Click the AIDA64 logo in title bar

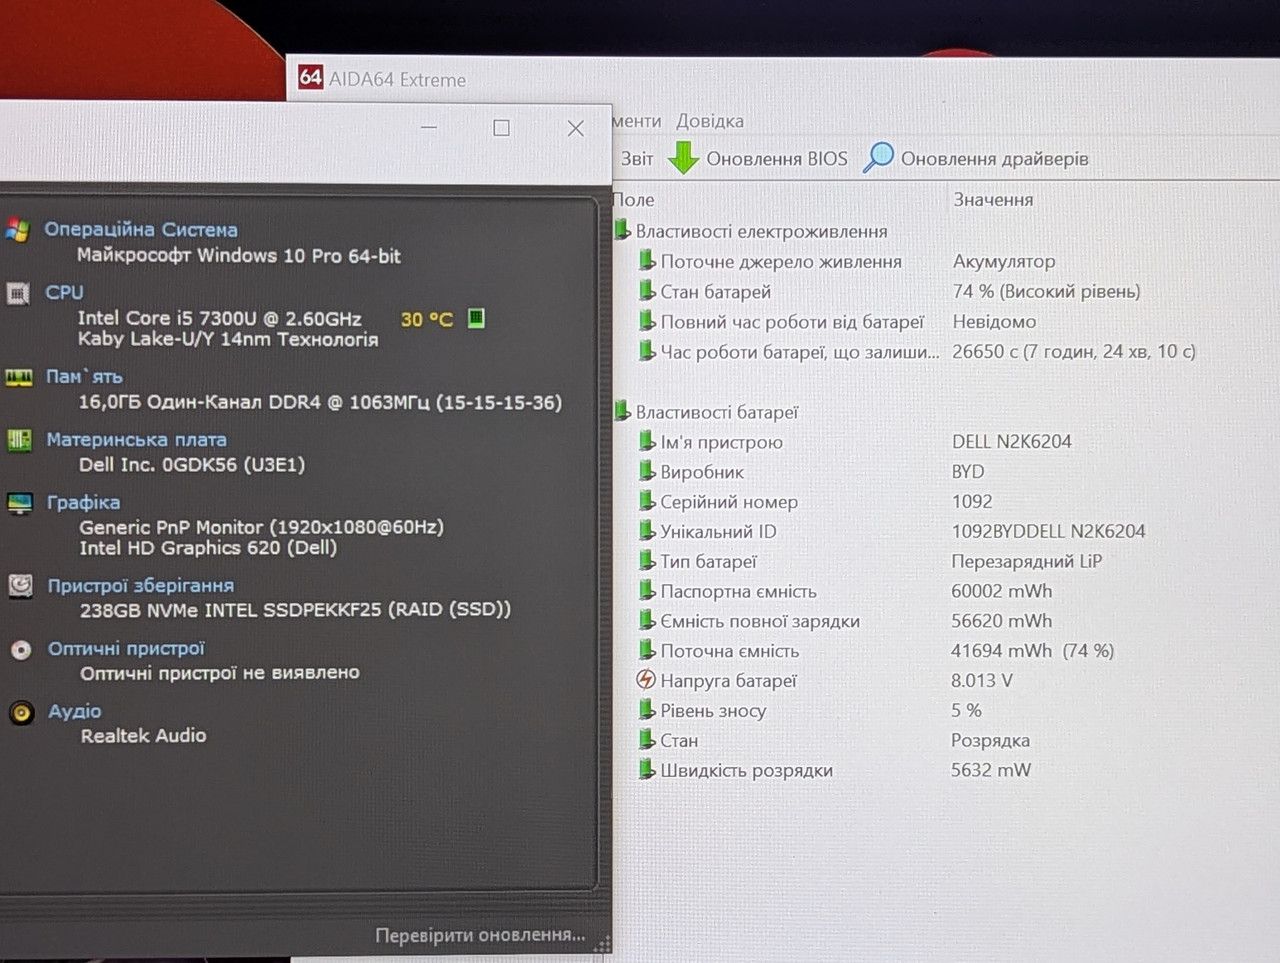(311, 77)
